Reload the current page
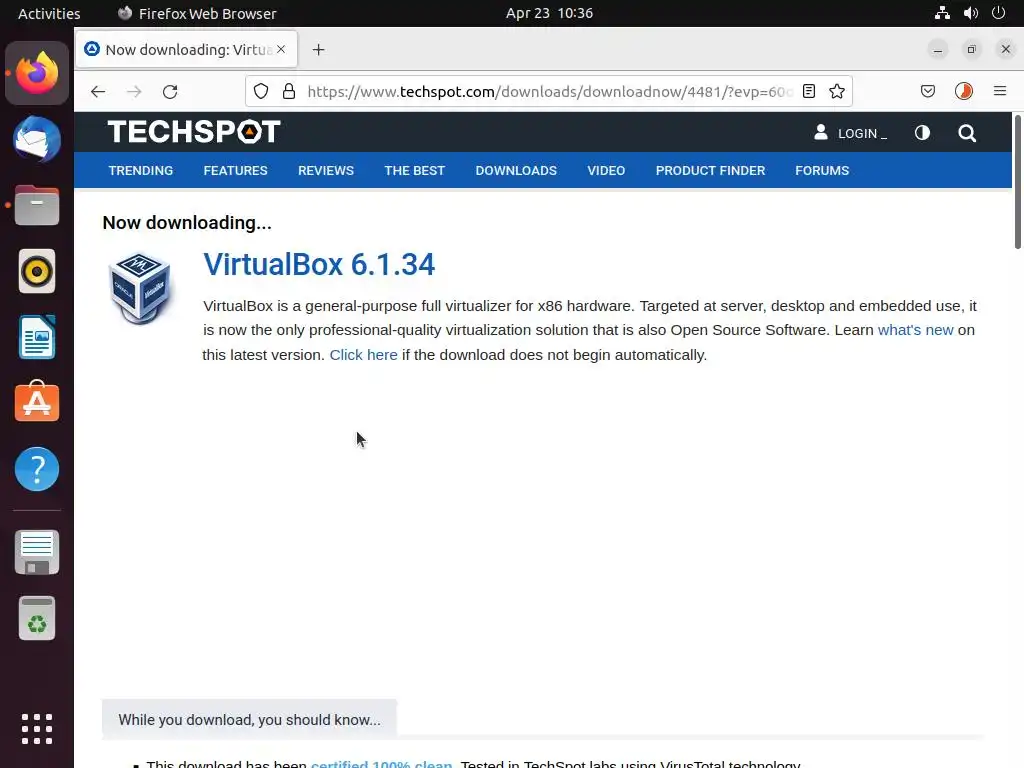 [170, 91]
